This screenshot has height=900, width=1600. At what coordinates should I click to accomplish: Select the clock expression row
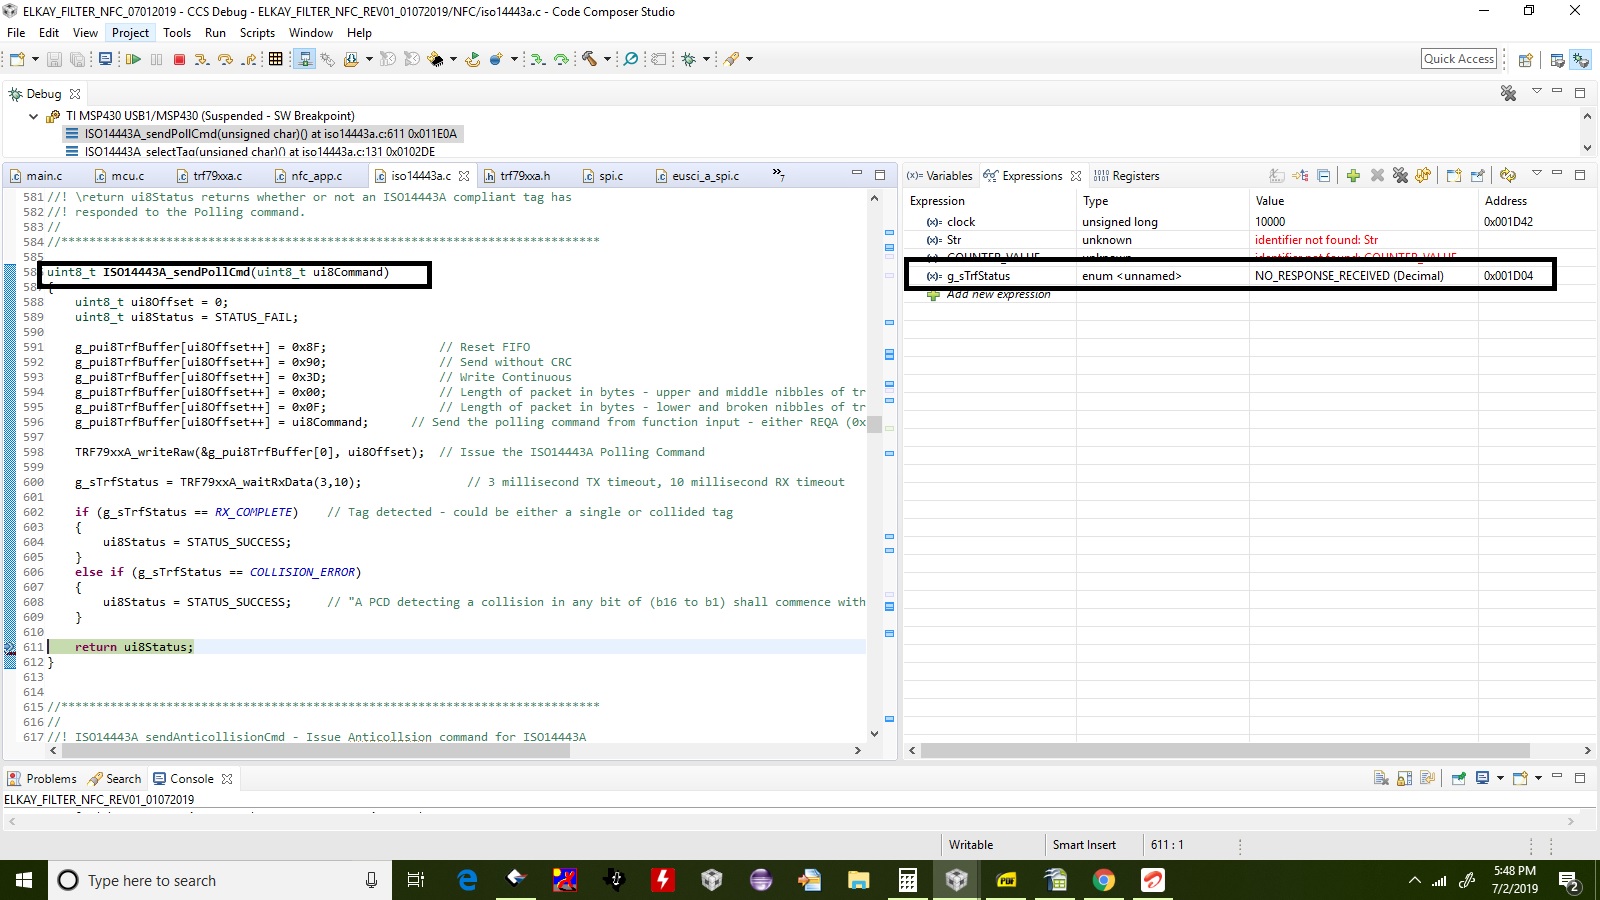(1230, 222)
